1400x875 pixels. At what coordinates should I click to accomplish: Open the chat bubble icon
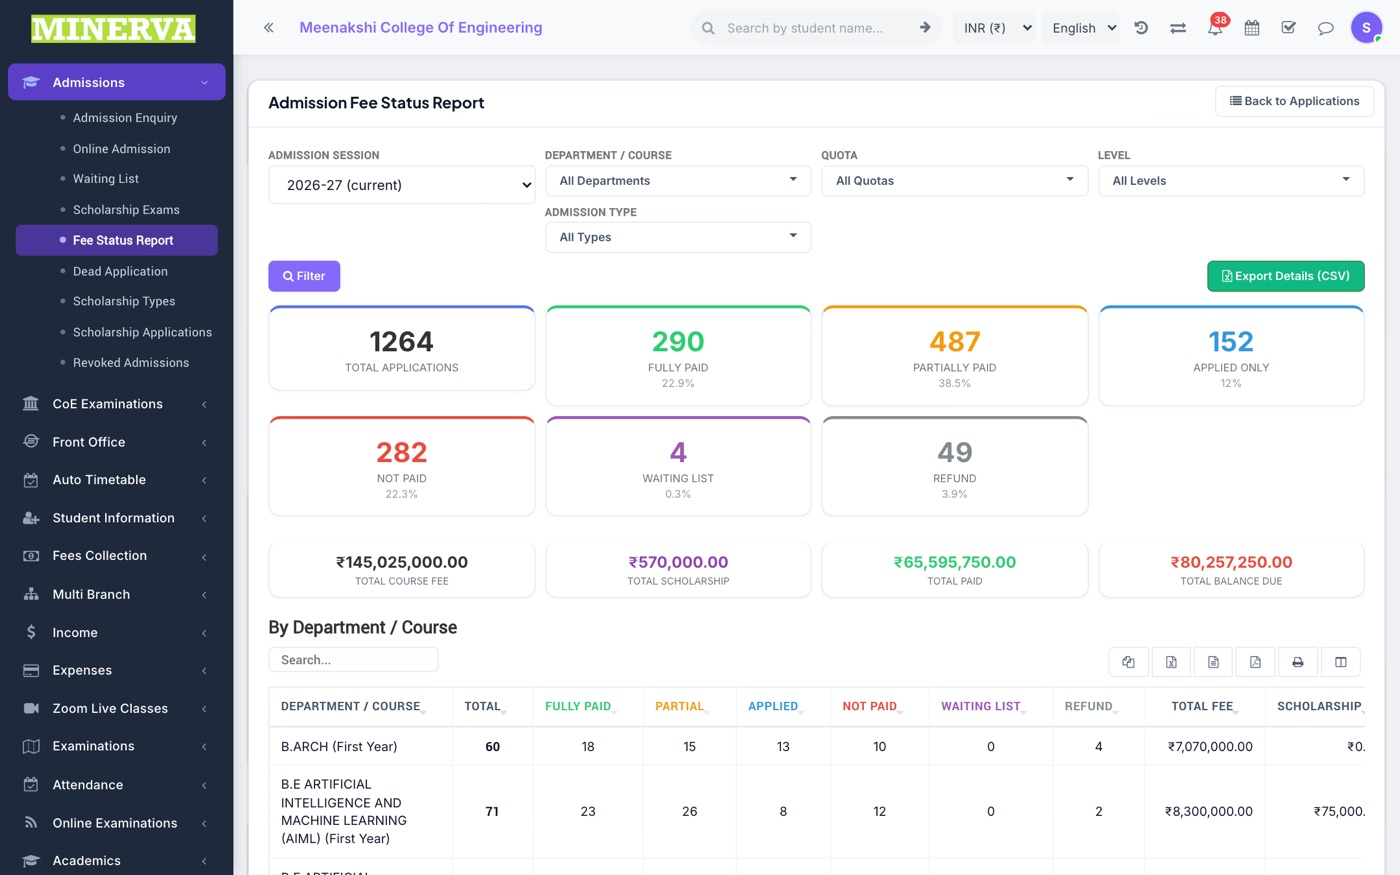(x=1326, y=28)
